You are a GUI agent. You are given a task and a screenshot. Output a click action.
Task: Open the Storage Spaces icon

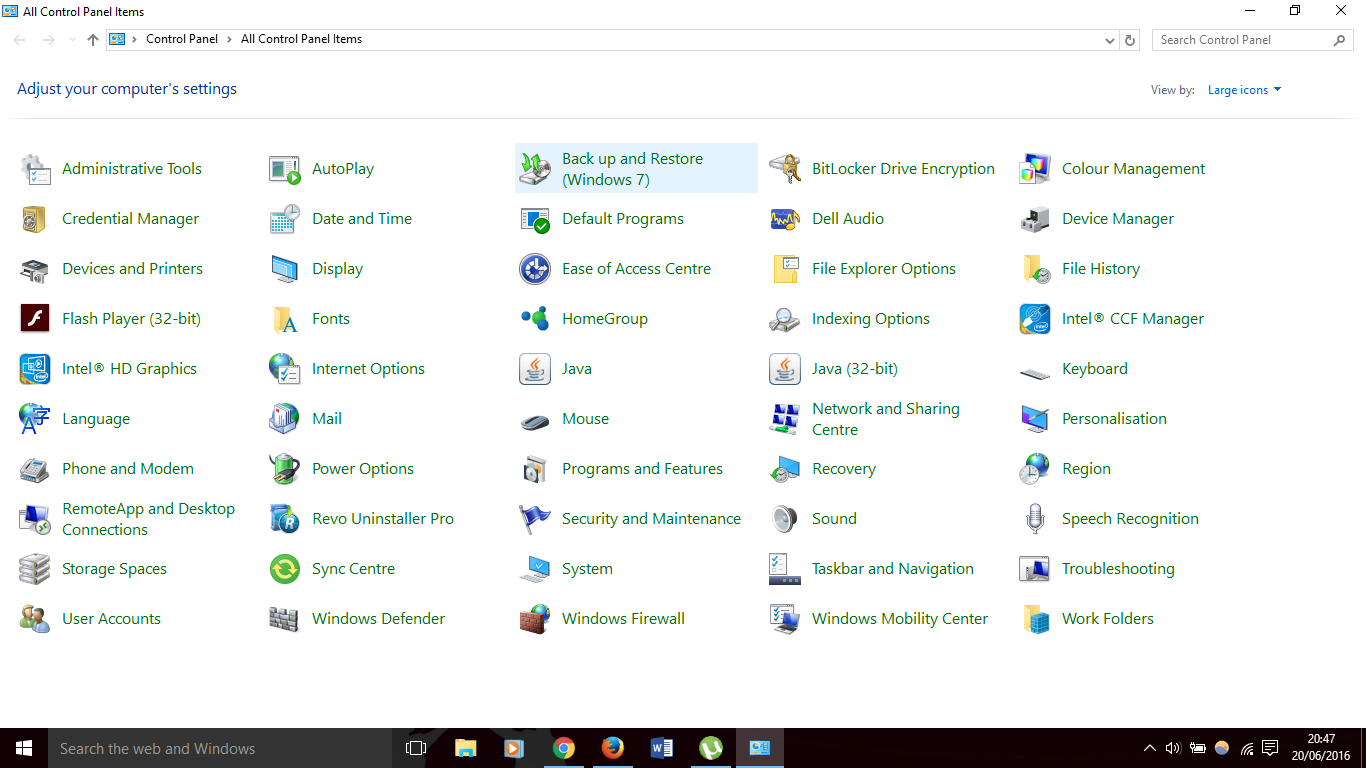pyautogui.click(x=35, y=569)
